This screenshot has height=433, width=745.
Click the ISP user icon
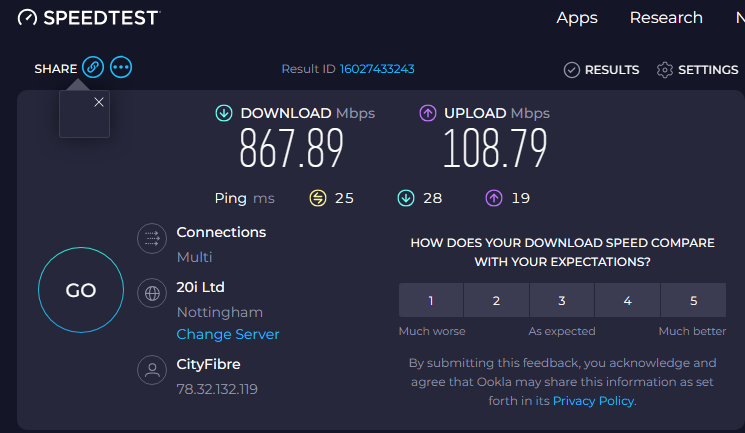coord(152,370)
